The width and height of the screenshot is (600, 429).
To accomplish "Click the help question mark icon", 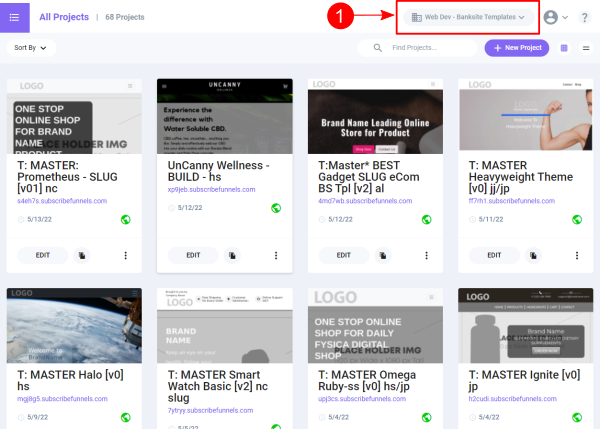I will point(585,17).
